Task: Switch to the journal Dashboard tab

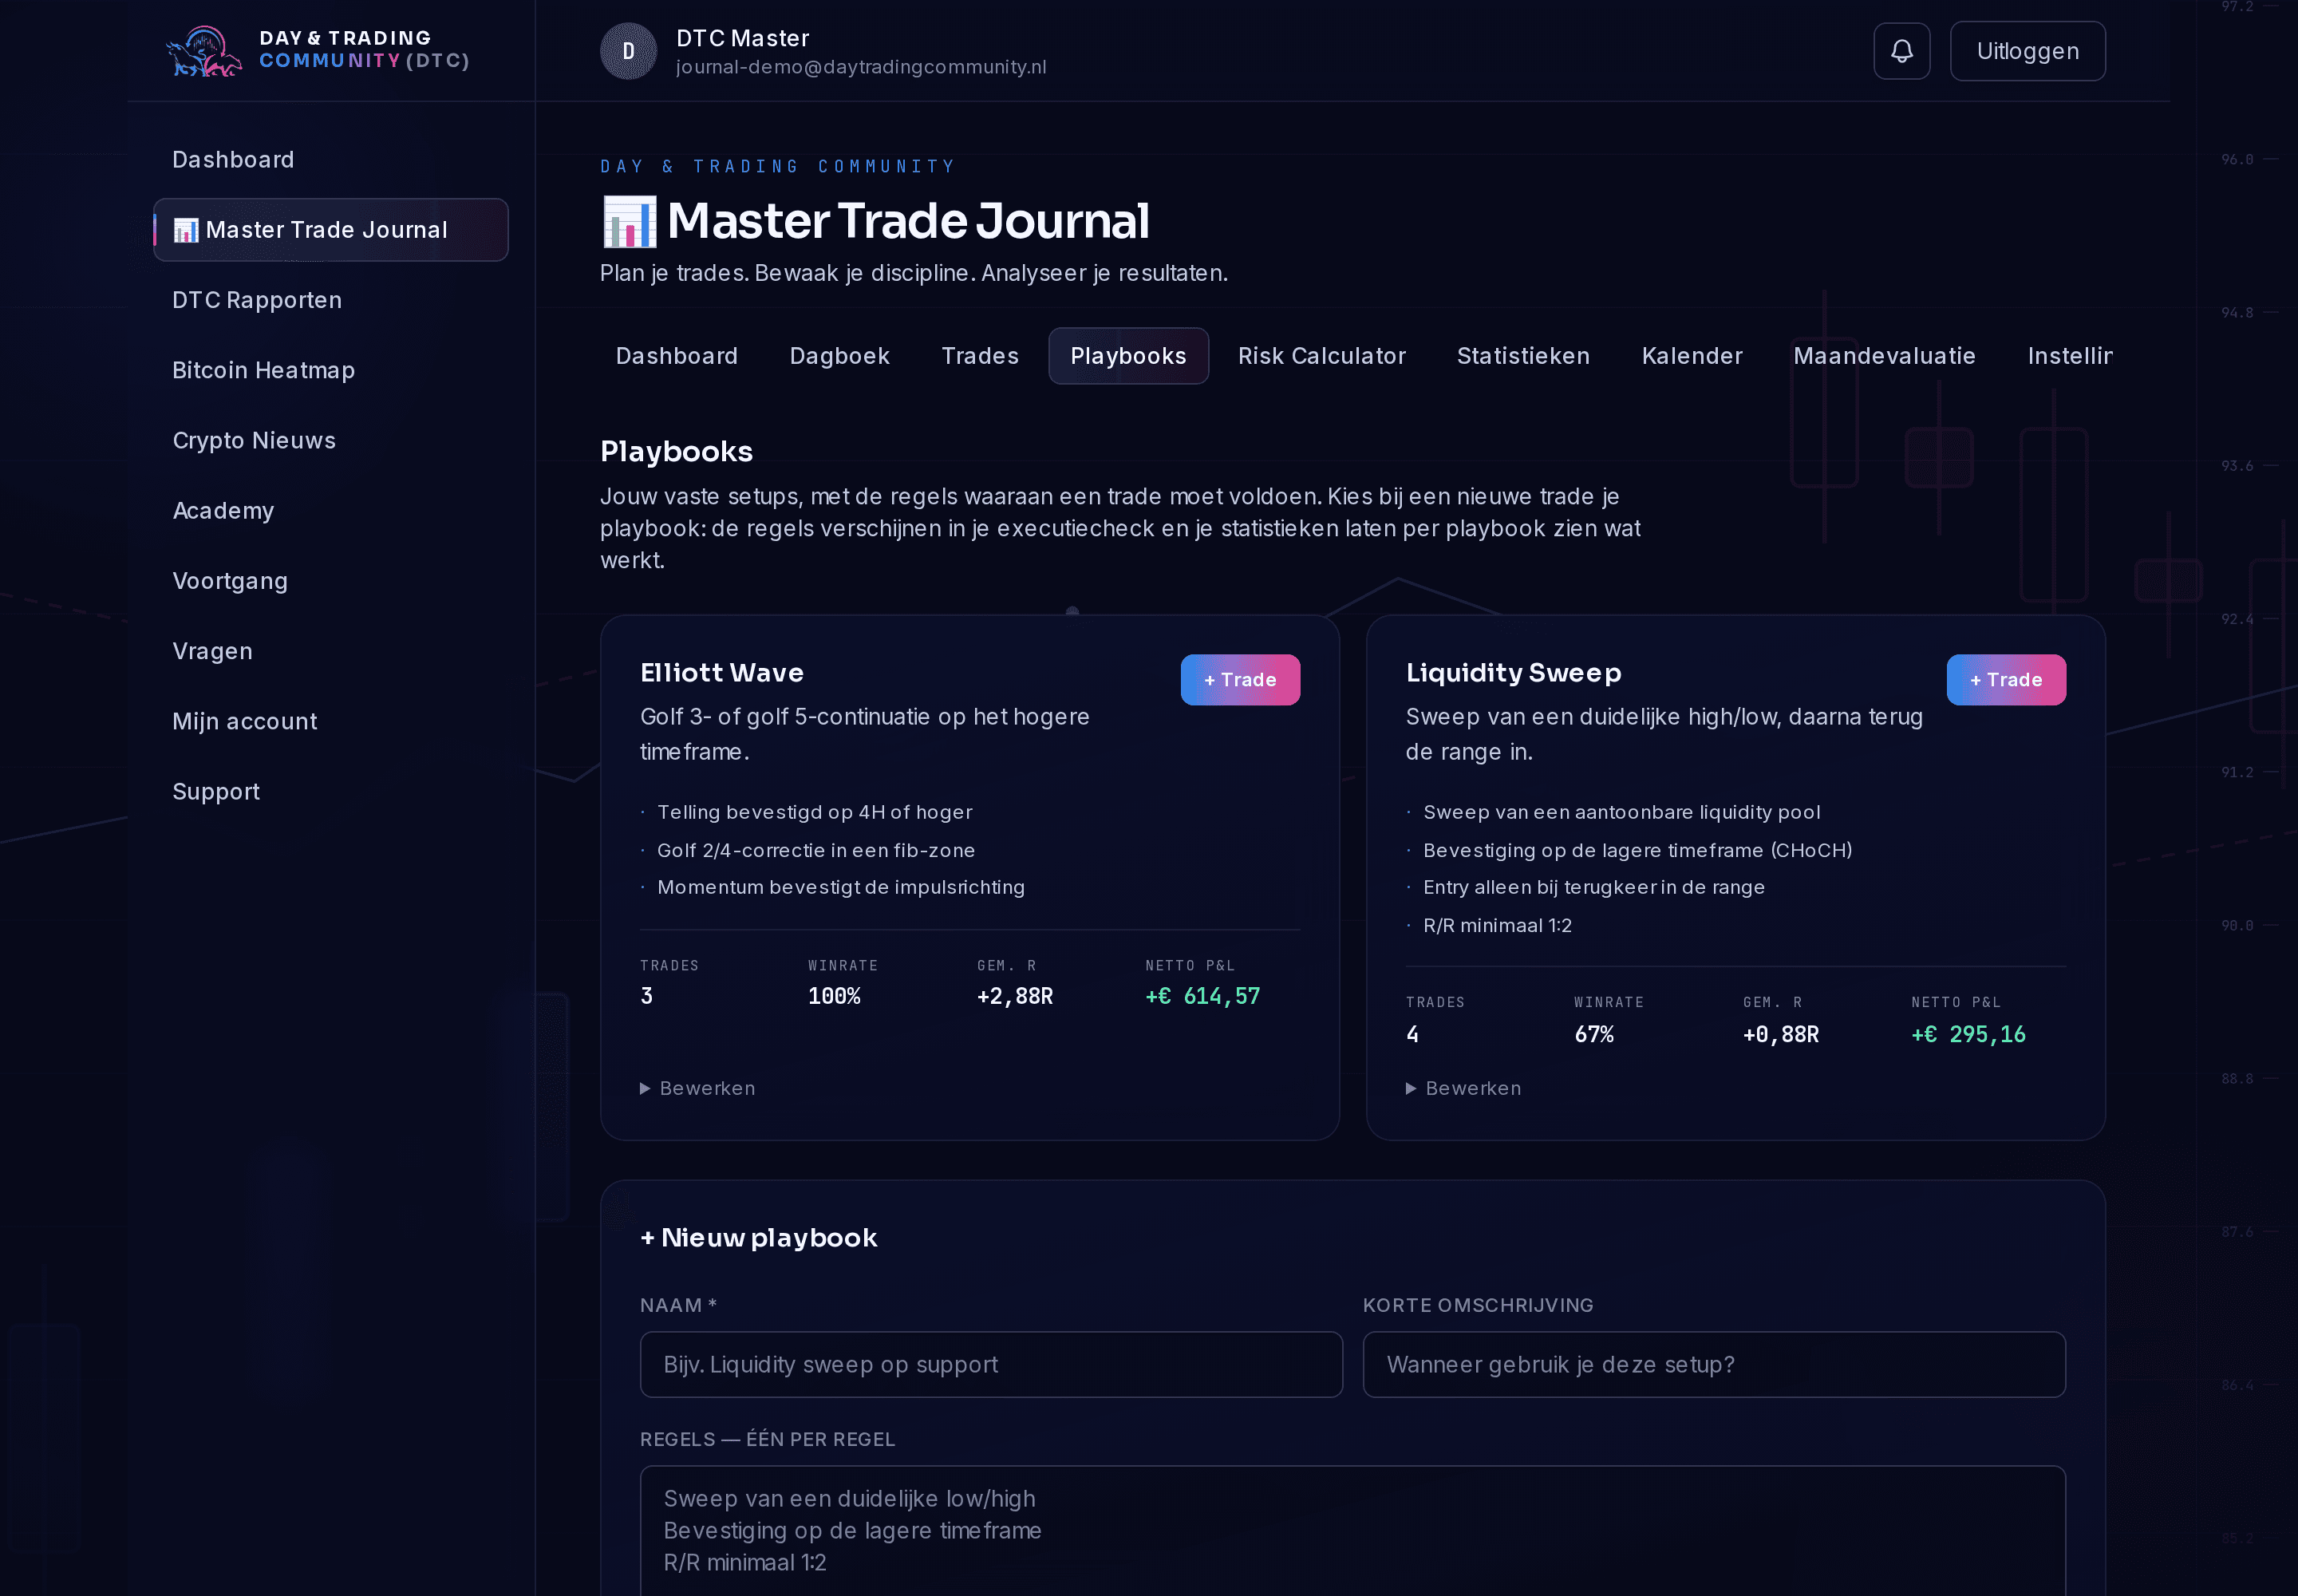Action: (x=677, y=356)
